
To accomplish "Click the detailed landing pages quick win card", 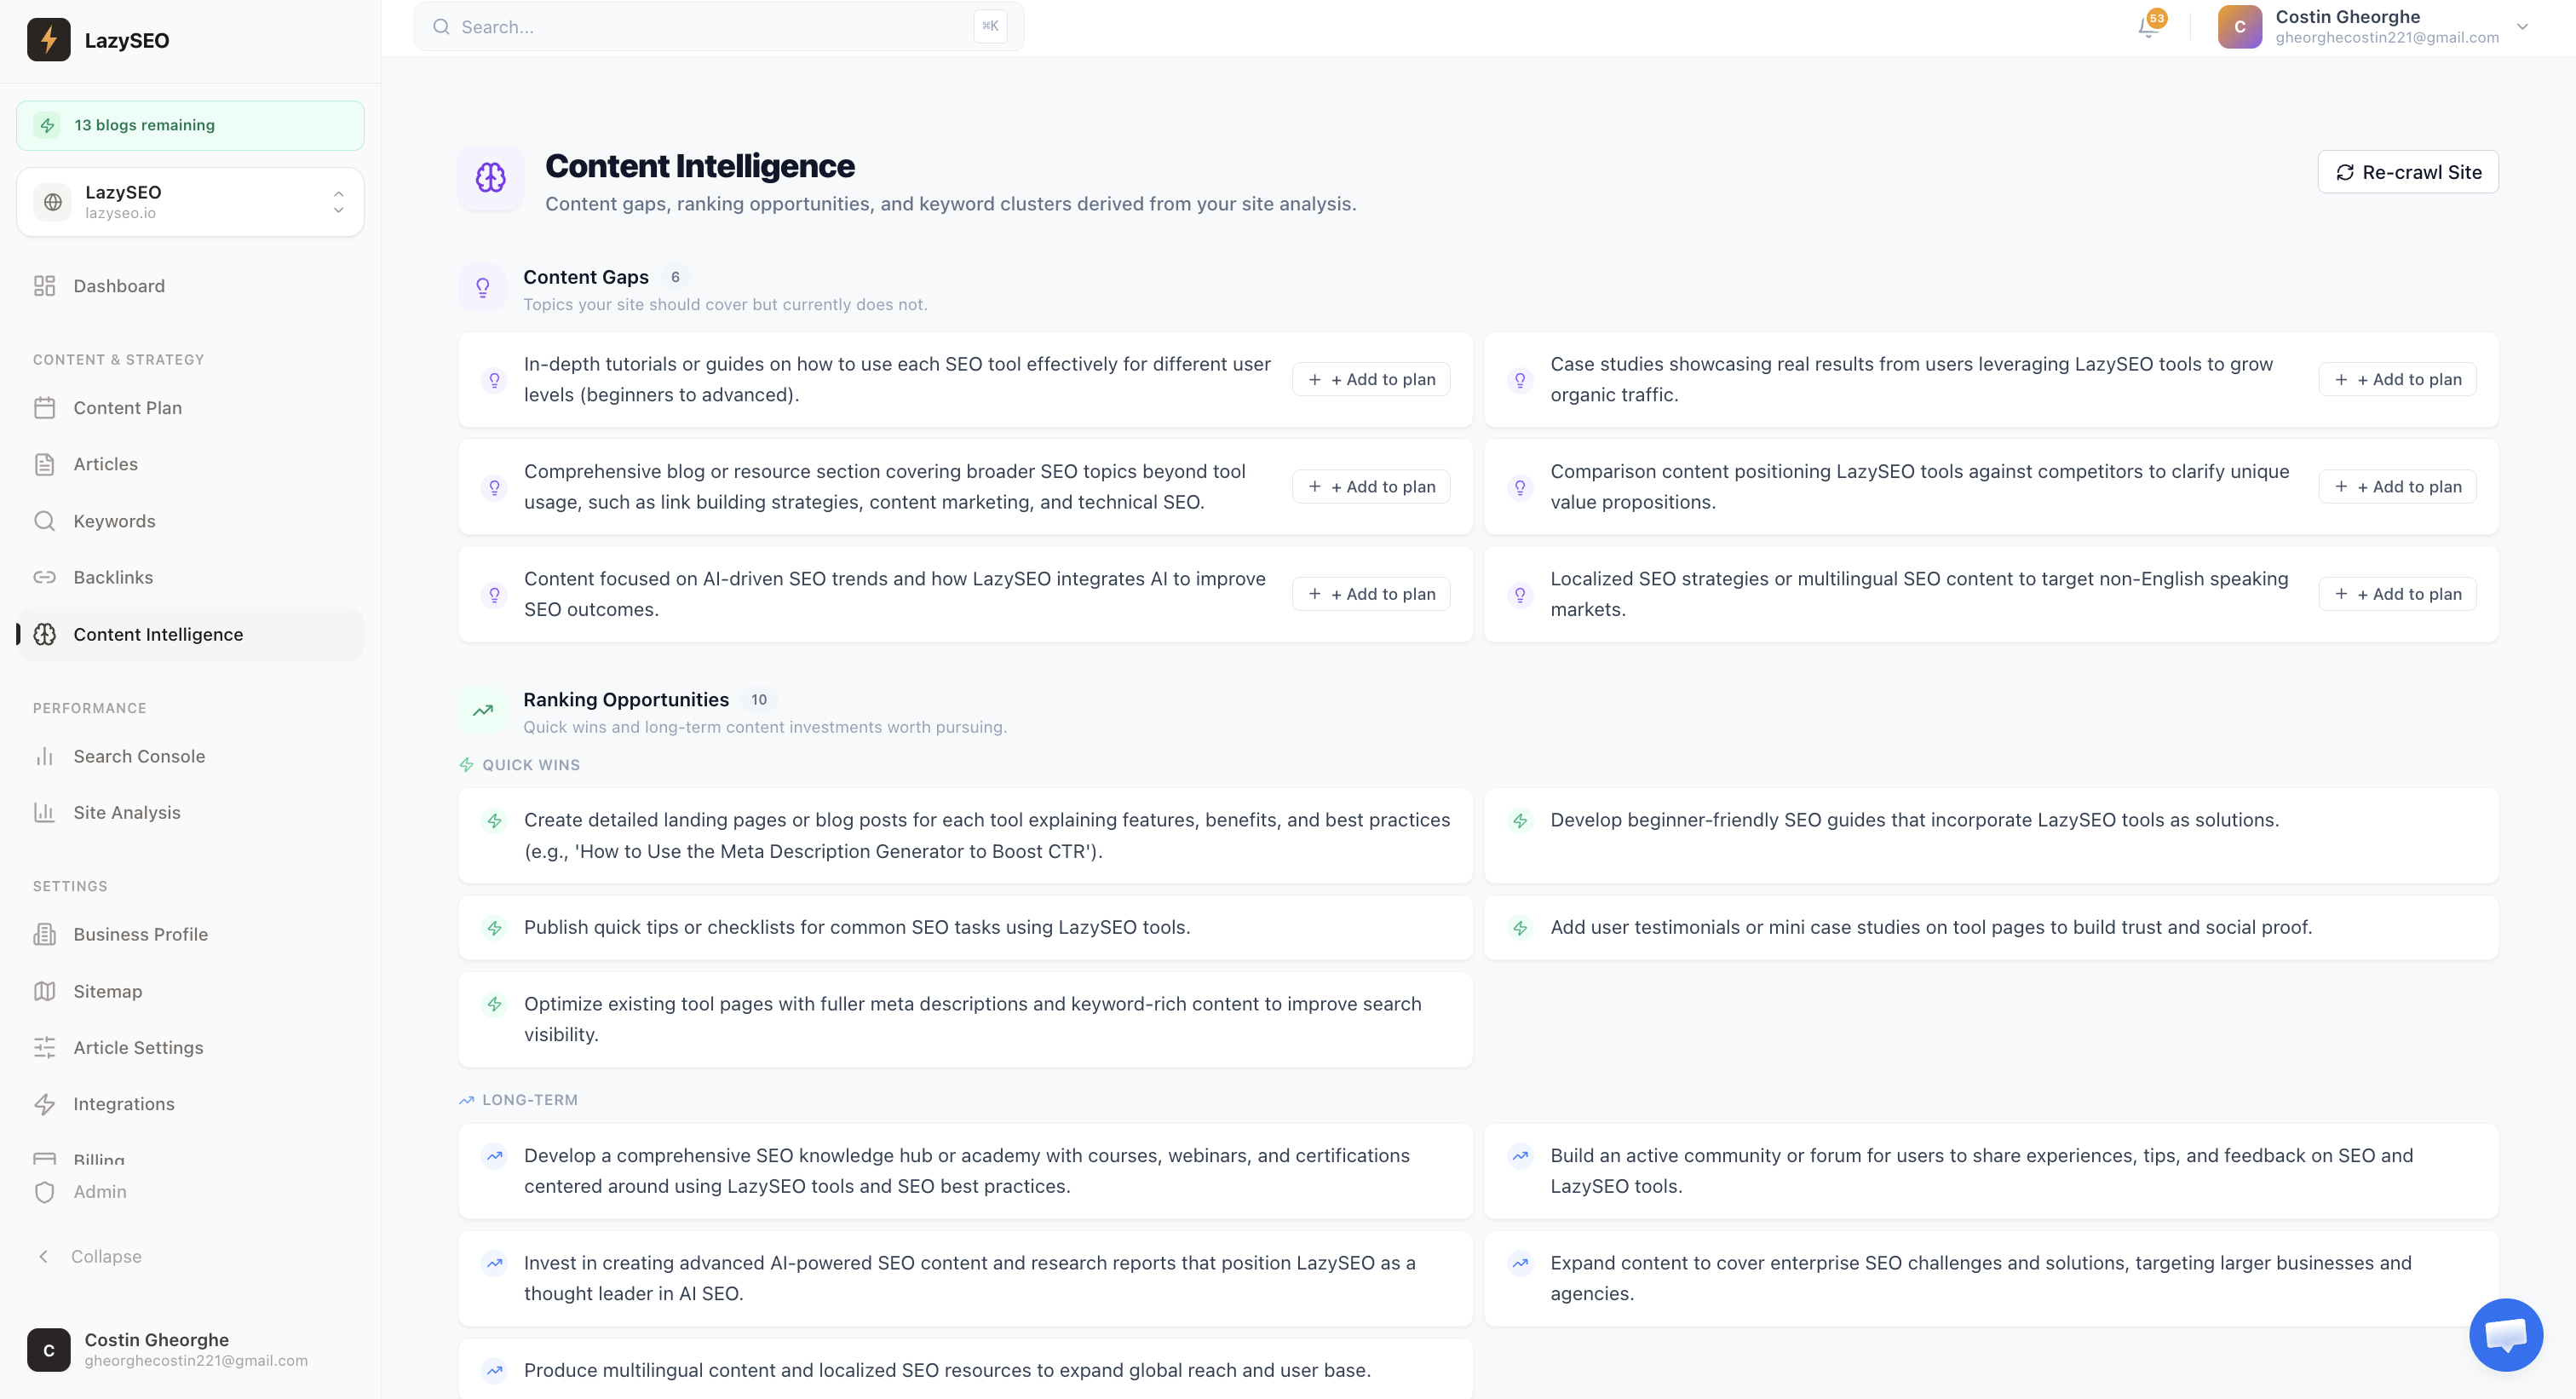I will click(965, 835).
